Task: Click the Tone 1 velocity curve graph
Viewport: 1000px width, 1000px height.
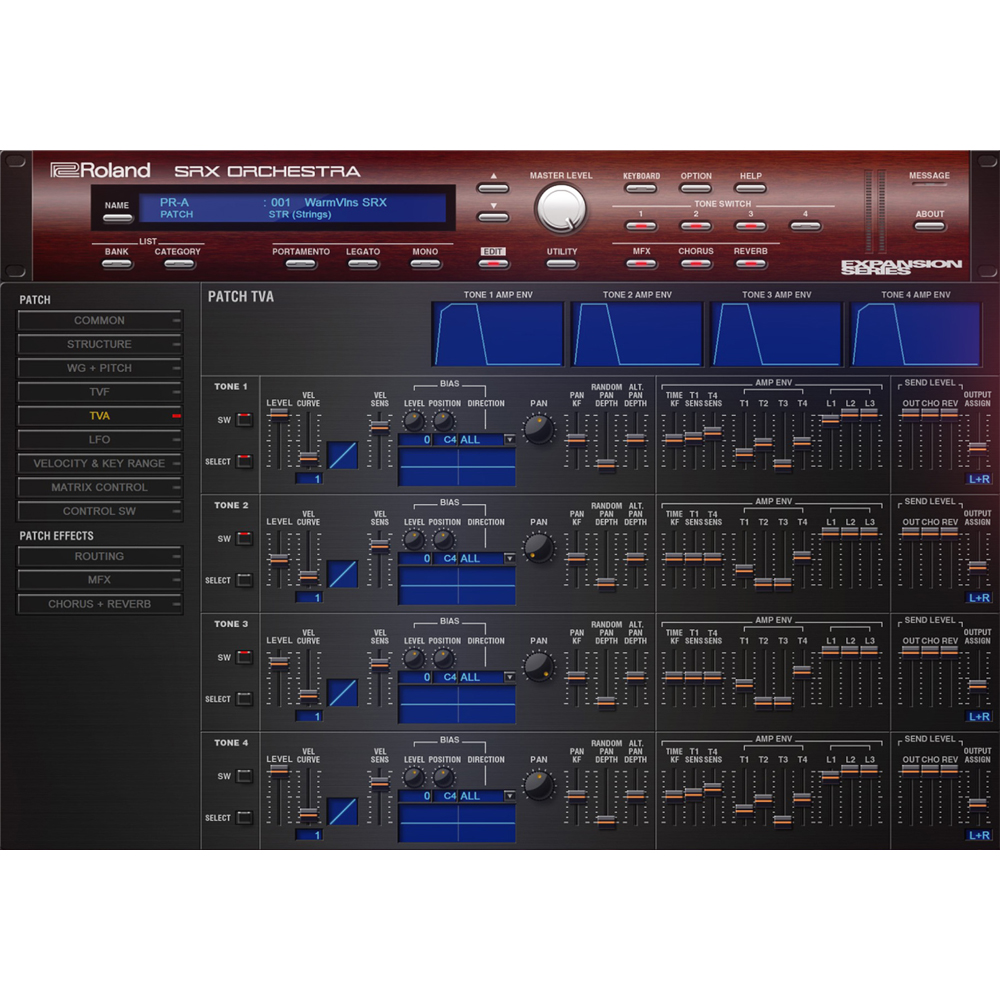Action: tap(342, 455)
